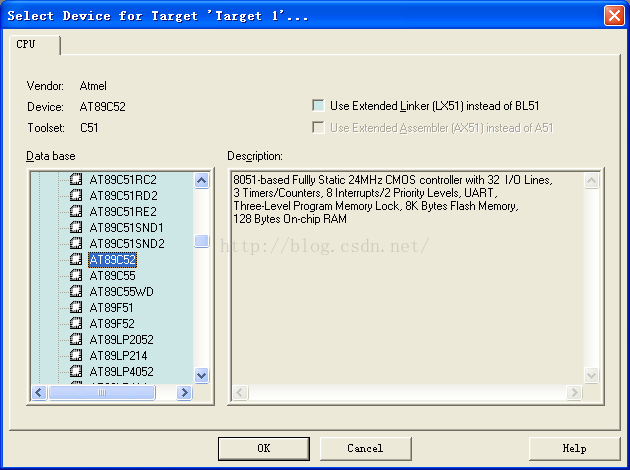The height and width of the screenshot is (470, 630).
Task: Click the chip icon beside AT89LP2052
Action: [x=76, y=339]
